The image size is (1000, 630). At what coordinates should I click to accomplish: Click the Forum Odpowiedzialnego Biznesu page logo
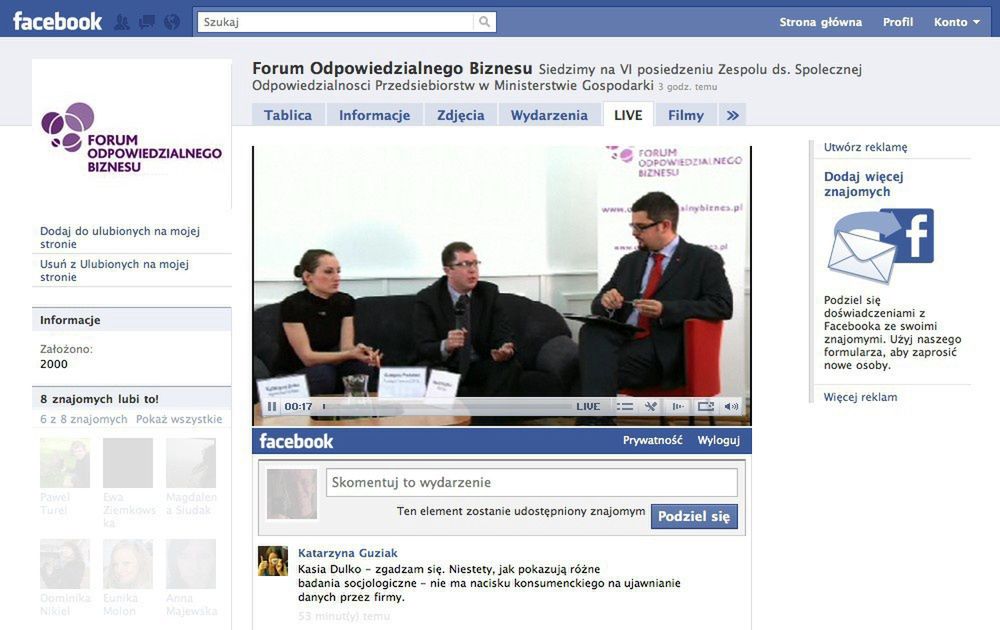(x=131, y=136)
